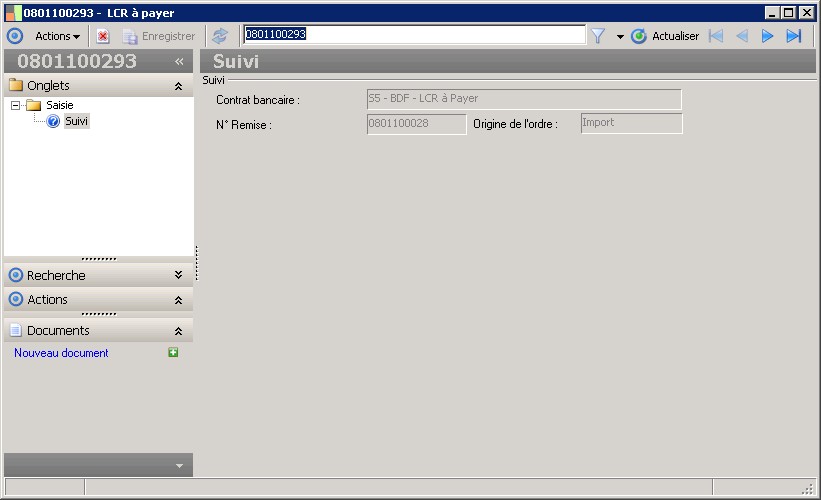Click the search field containing 0801100293
Image resolution: width=821 pixels, height=500 pixels.
coord(414,35)
